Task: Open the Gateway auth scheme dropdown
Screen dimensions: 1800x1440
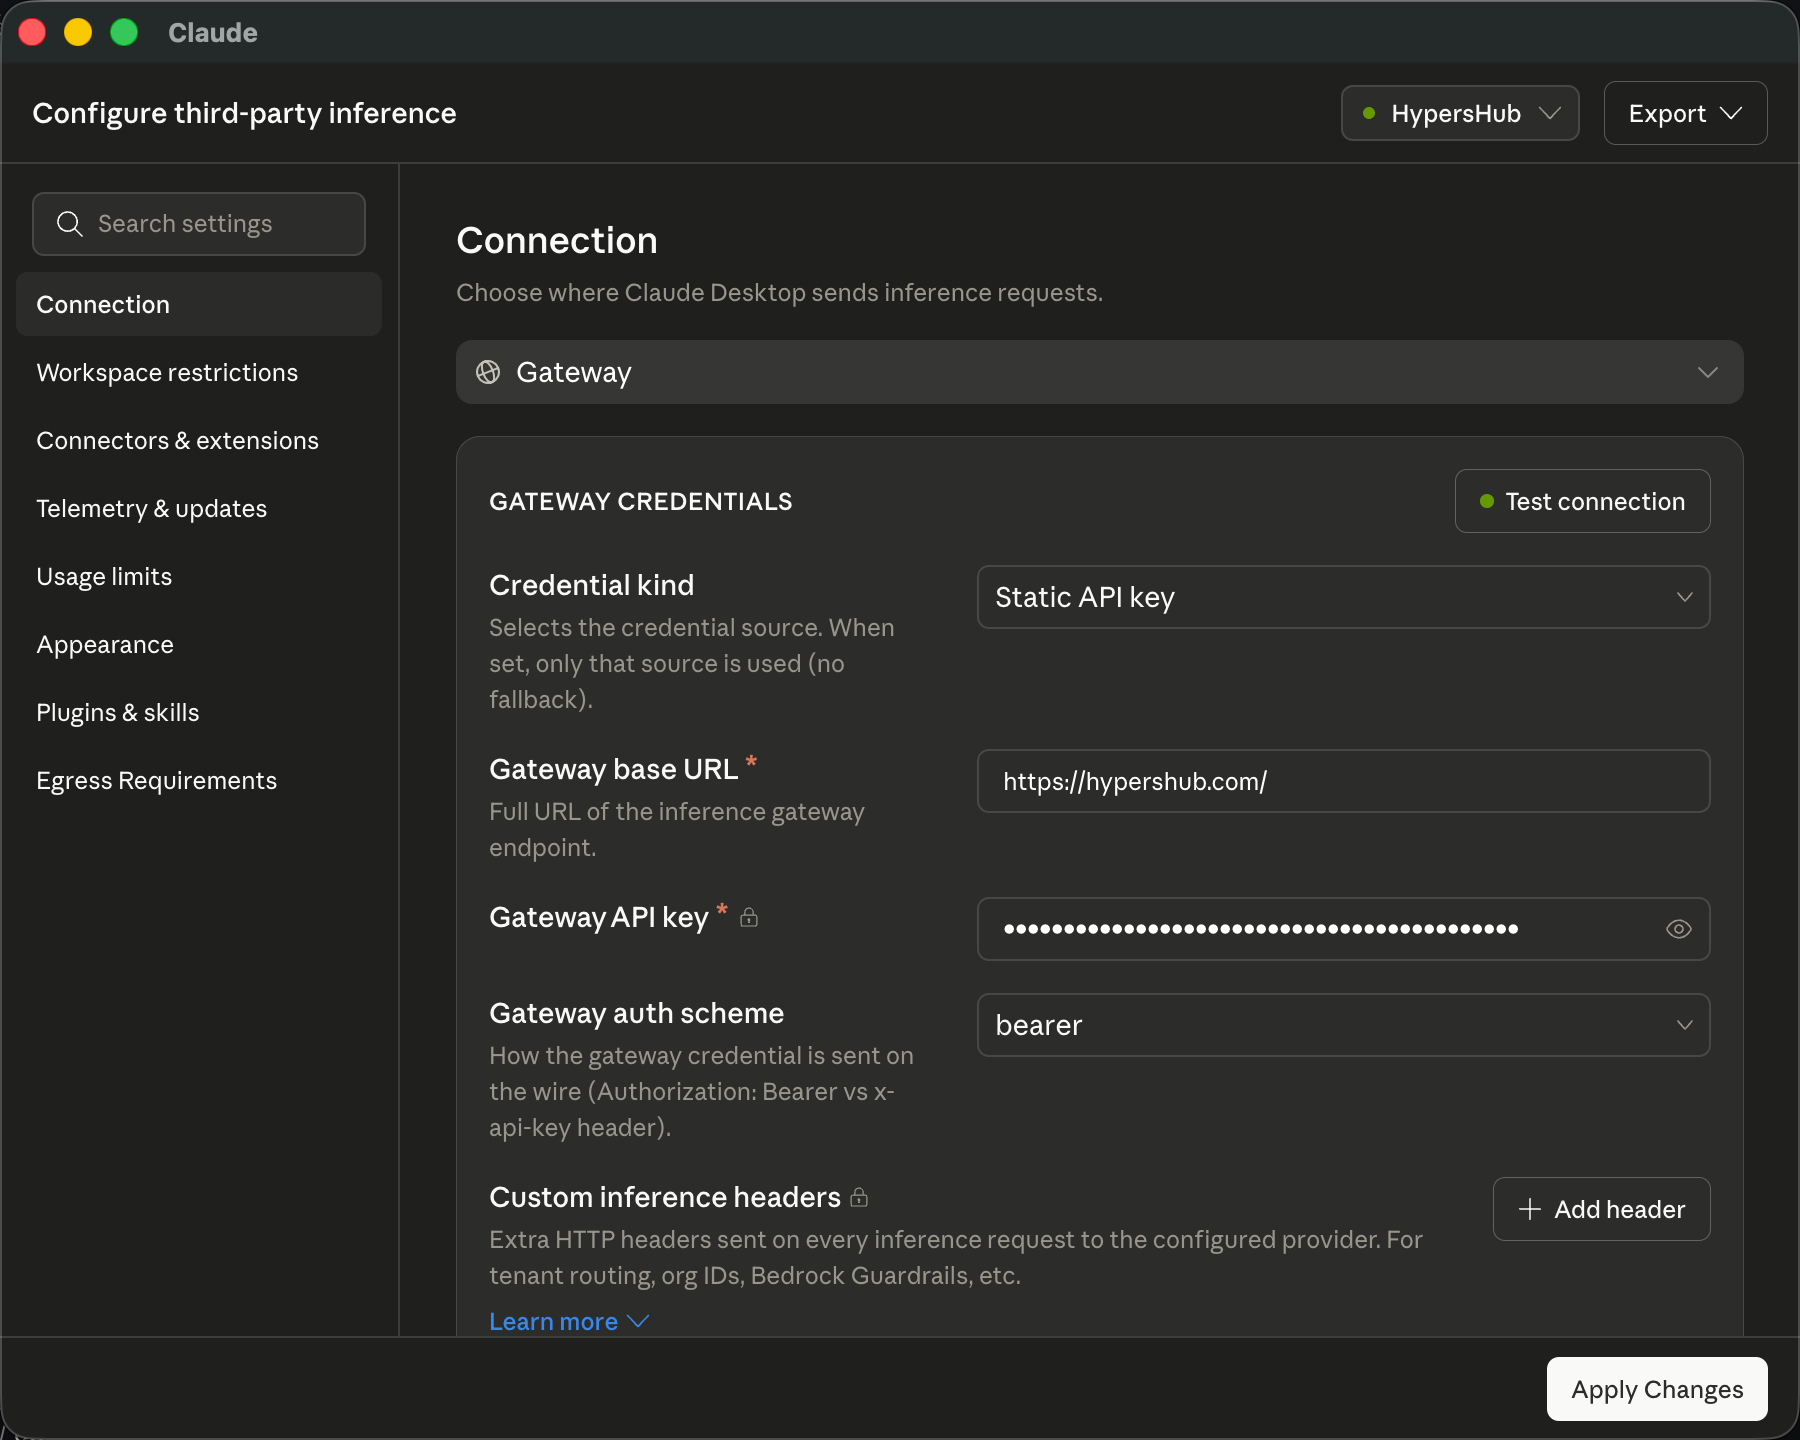Action: 1344,1025
